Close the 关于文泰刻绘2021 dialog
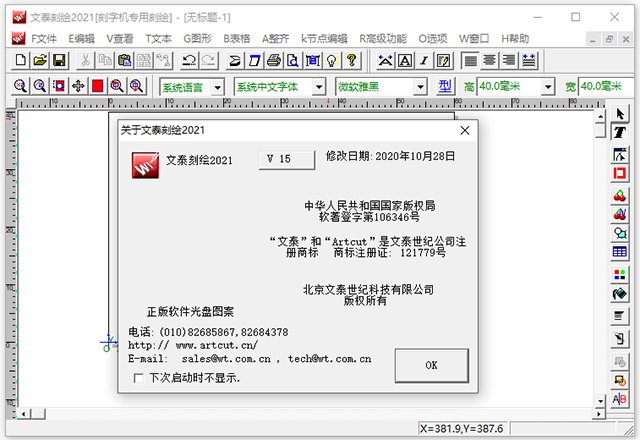The width and height of the screenshot is (640, 440). [465, 131]
